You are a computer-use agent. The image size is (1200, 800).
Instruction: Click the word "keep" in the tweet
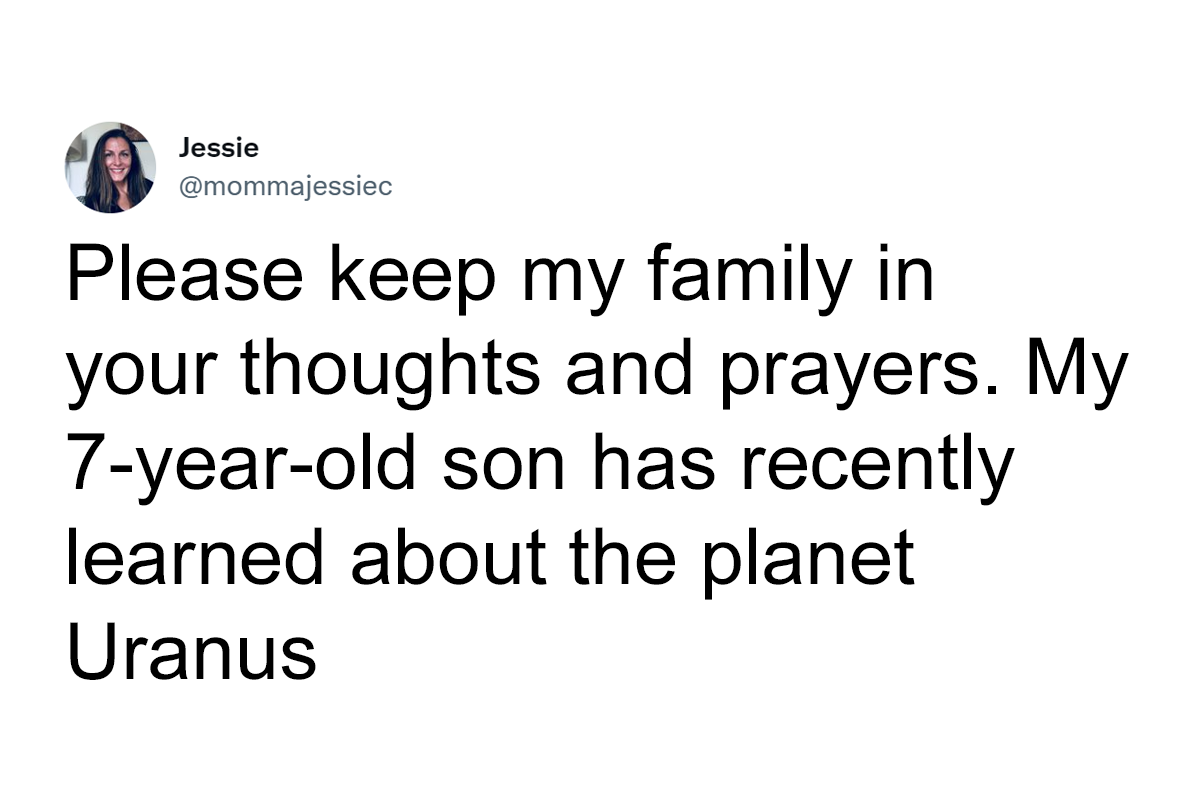[400, 279]
